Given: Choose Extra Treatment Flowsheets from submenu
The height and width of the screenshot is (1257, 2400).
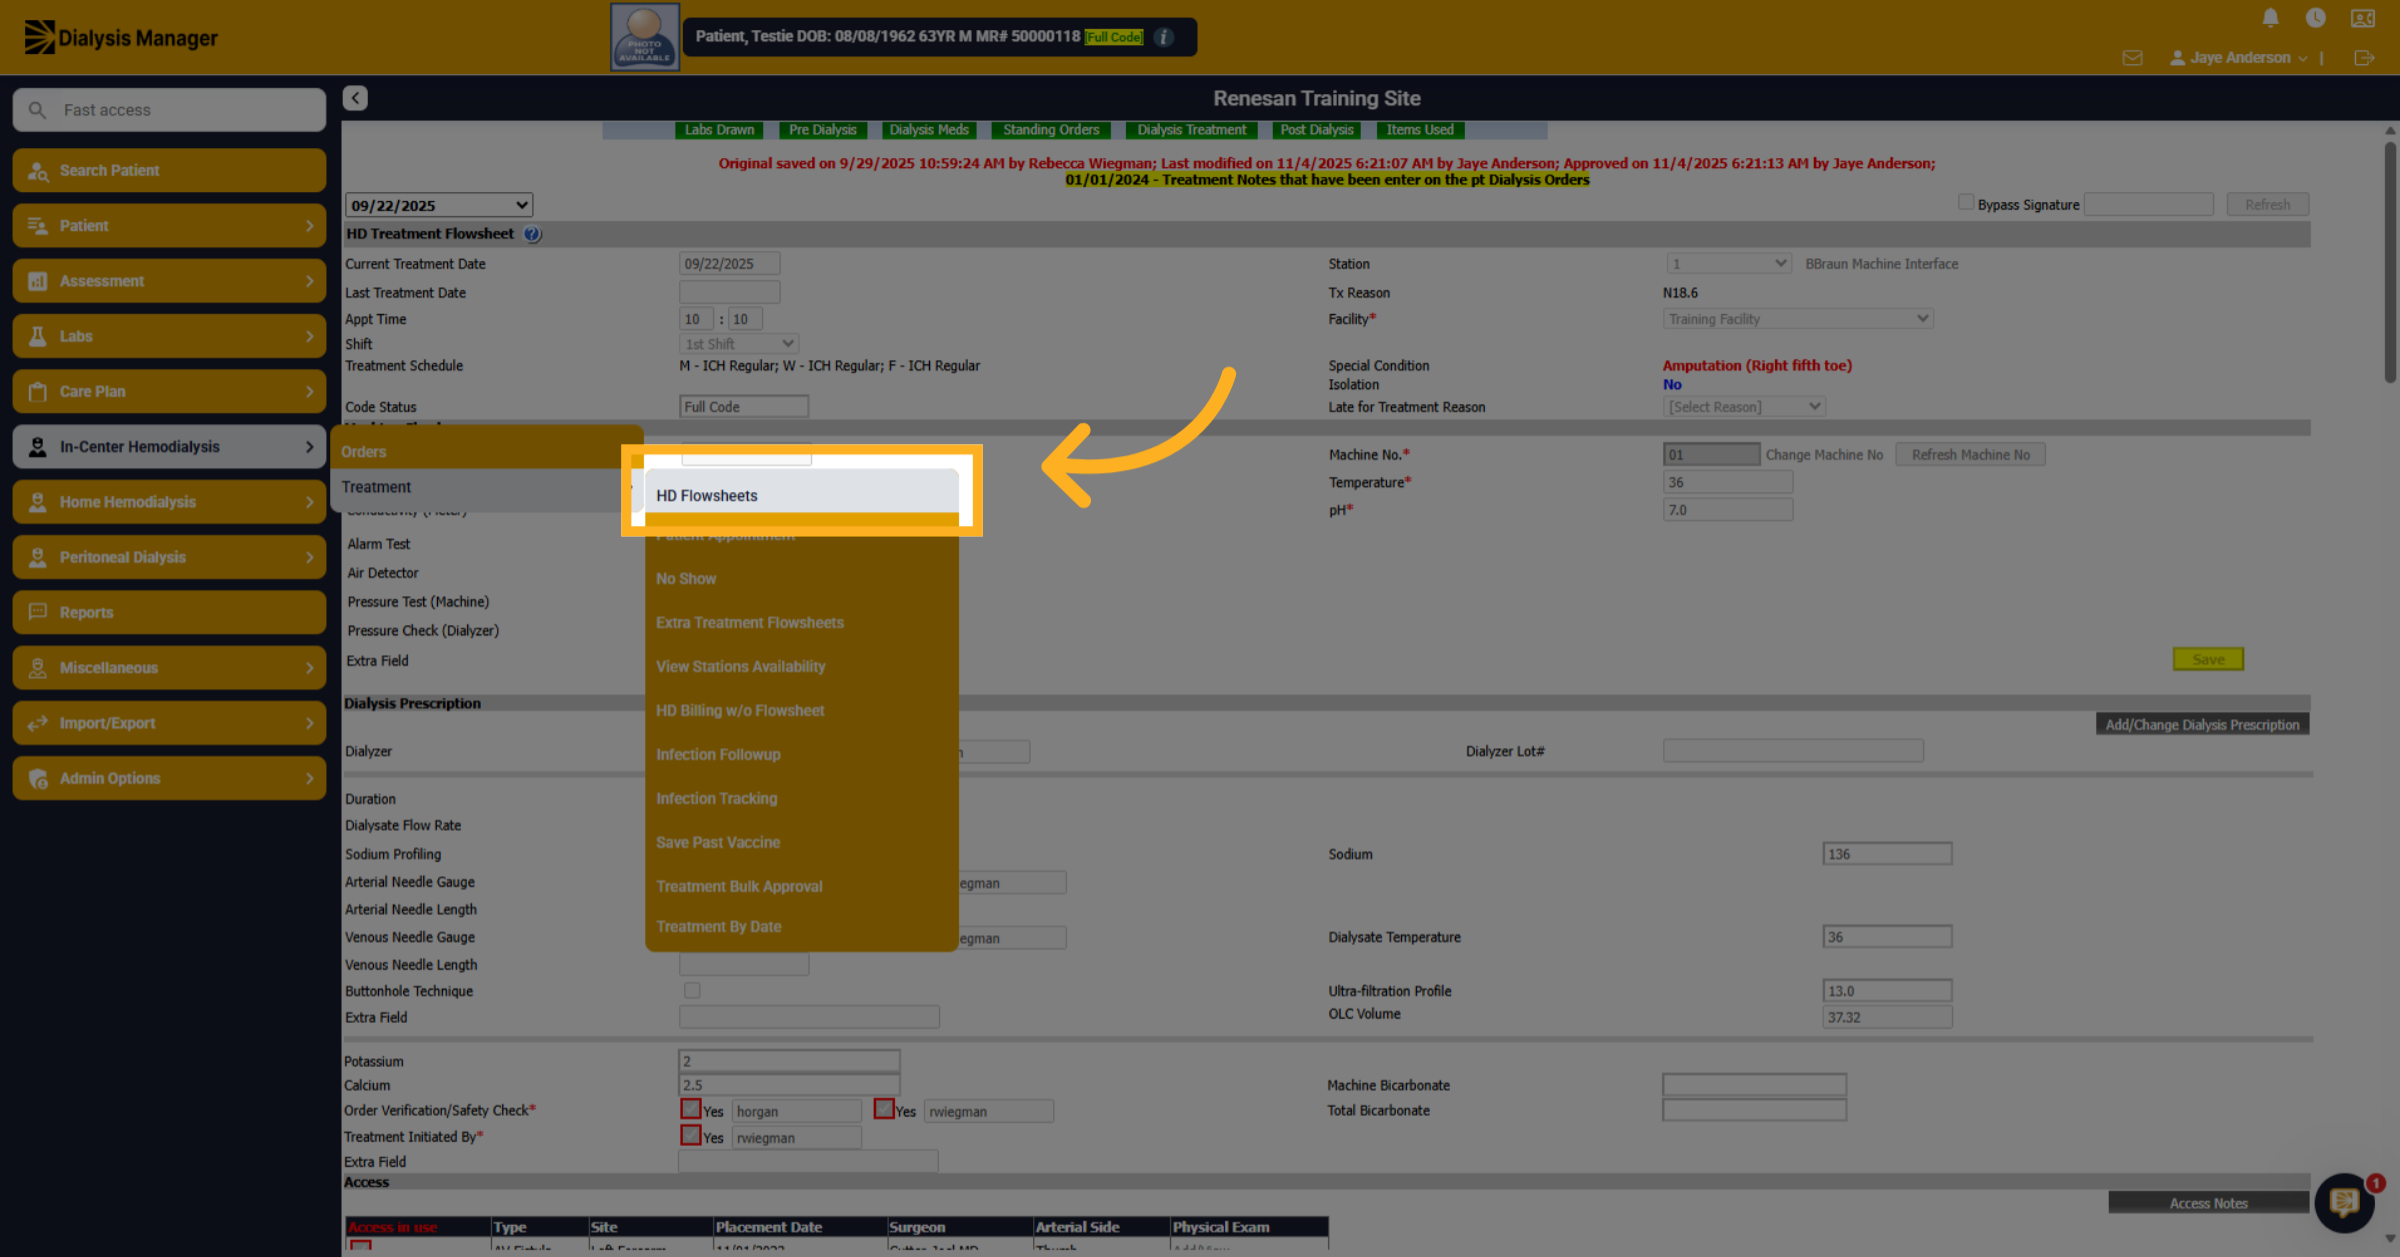Looking at the screenshot, I should 750,622.
